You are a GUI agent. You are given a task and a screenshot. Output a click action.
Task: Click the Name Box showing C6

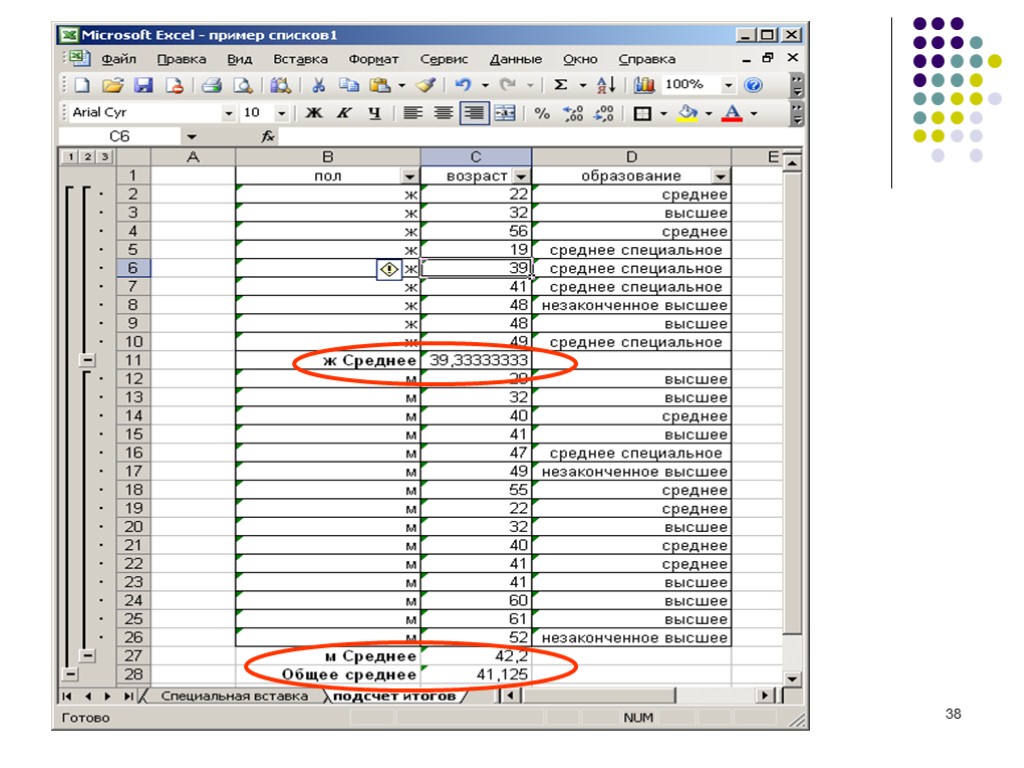[120, 136]
